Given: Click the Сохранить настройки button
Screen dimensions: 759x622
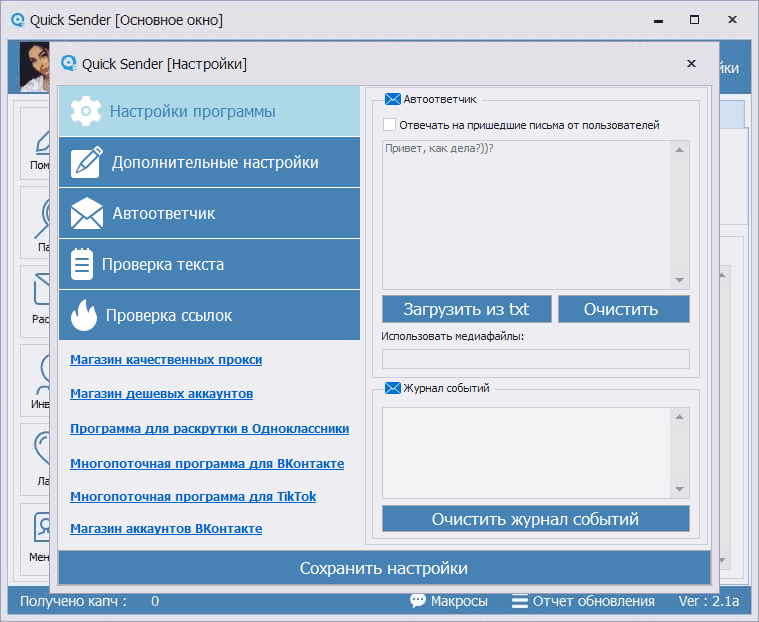Looking at the screenshot, I should coord(384,568).
